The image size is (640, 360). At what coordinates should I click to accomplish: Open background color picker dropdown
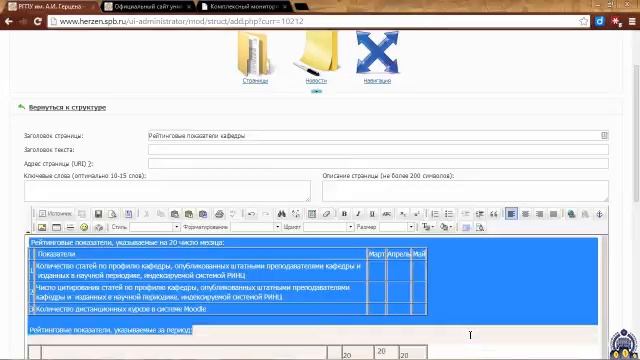(446, 227)
